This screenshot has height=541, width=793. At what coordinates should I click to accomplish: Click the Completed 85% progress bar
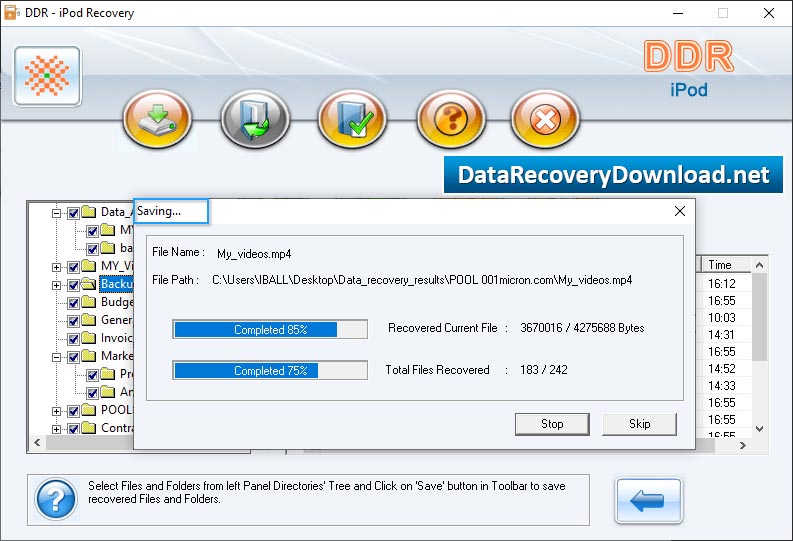click(270, 329)
